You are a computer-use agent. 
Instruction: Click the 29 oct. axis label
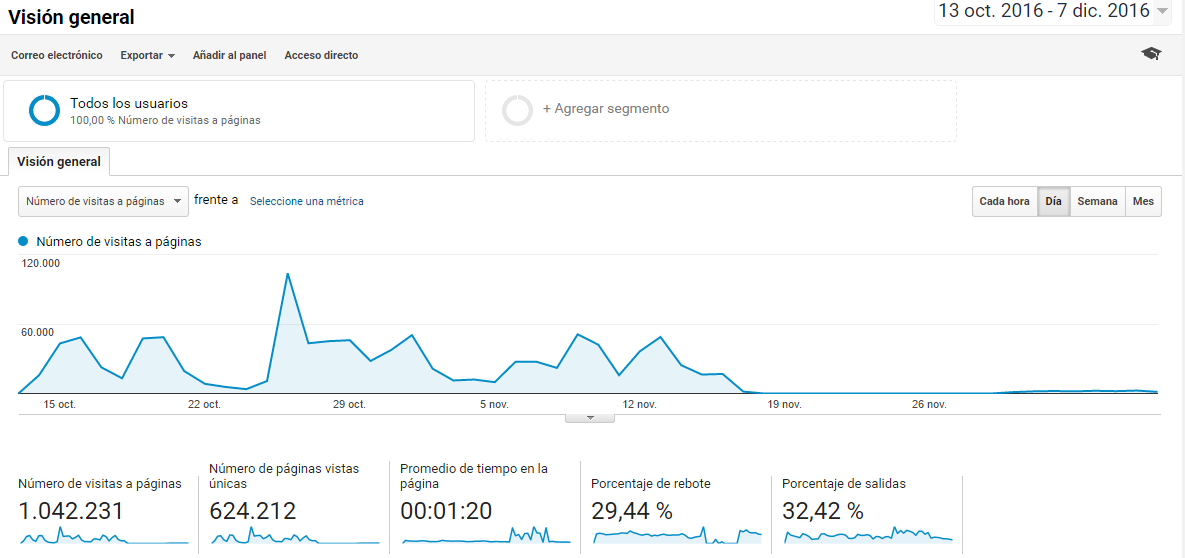(x=349, y=405)
